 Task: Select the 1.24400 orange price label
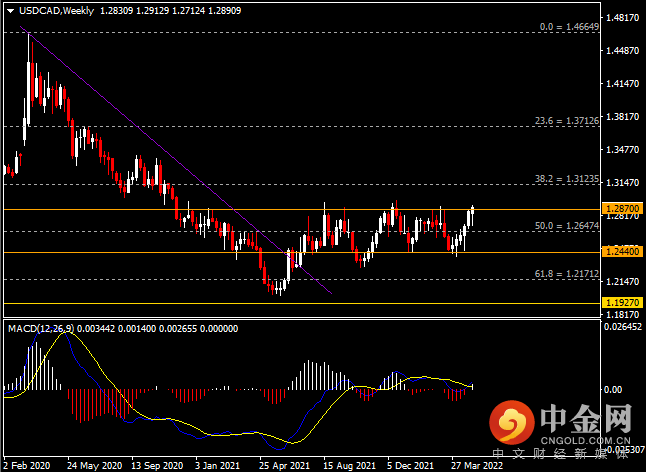(622, 251)
